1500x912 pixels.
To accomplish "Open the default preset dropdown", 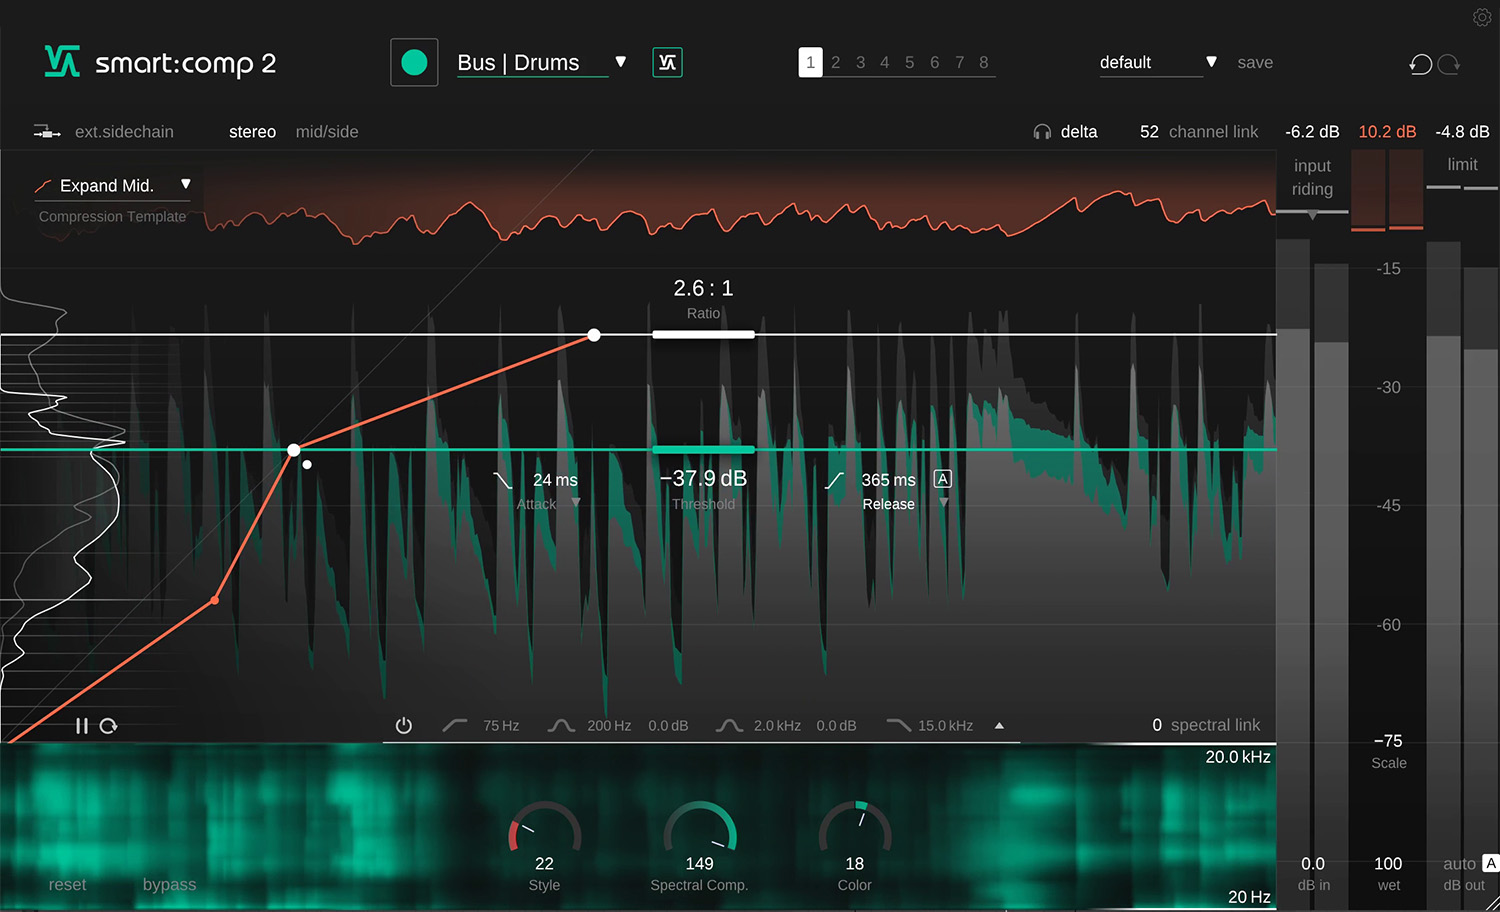I will [x=1211, y=62].
